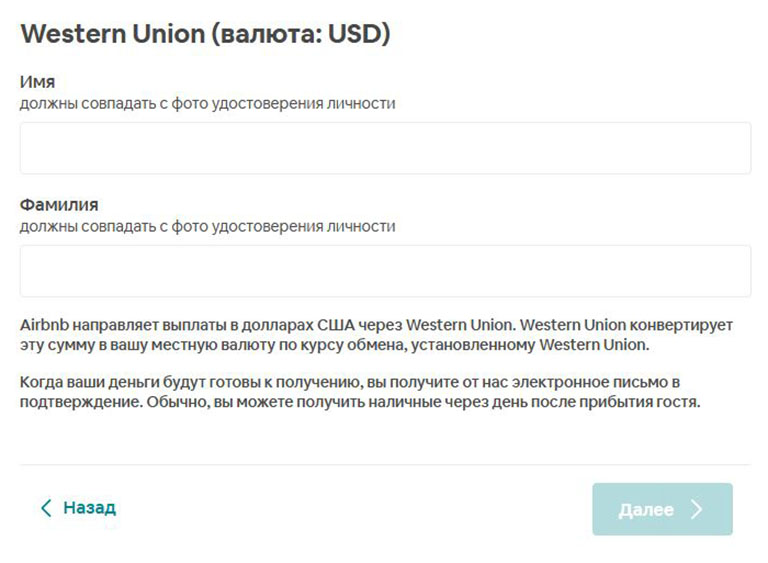Click the Имя field label
The image size is (768, 563).
[x=37, y=82]
